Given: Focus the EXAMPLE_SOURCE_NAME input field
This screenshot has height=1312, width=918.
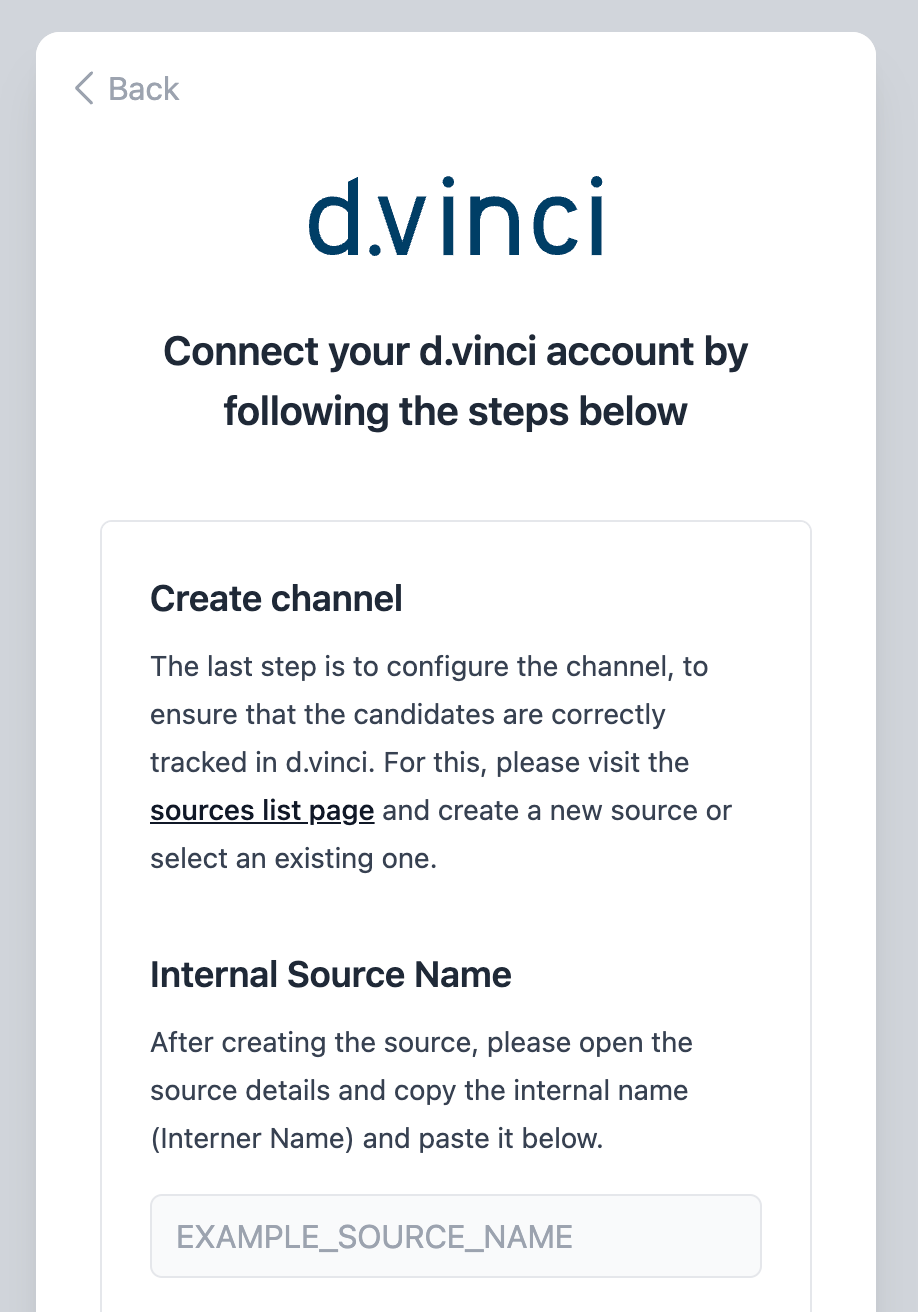Looking at the screenshot, I should coord(455,1236).
